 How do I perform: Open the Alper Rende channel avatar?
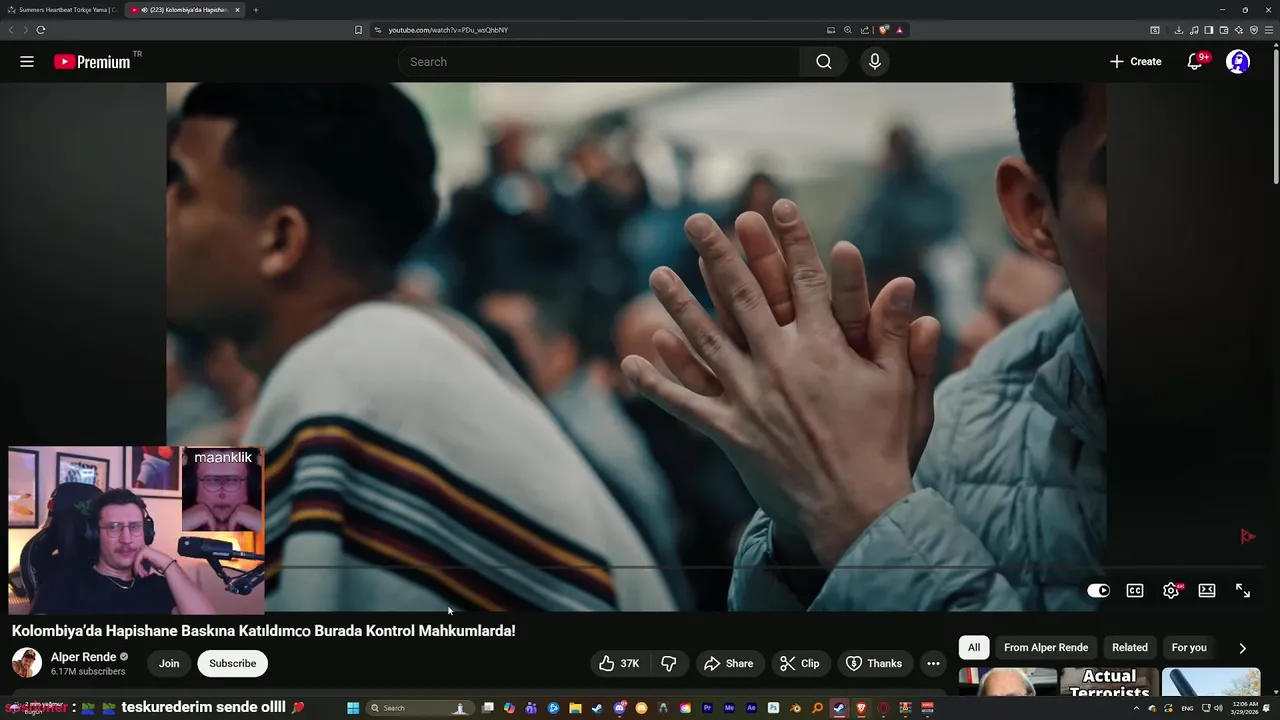point(27,663)
